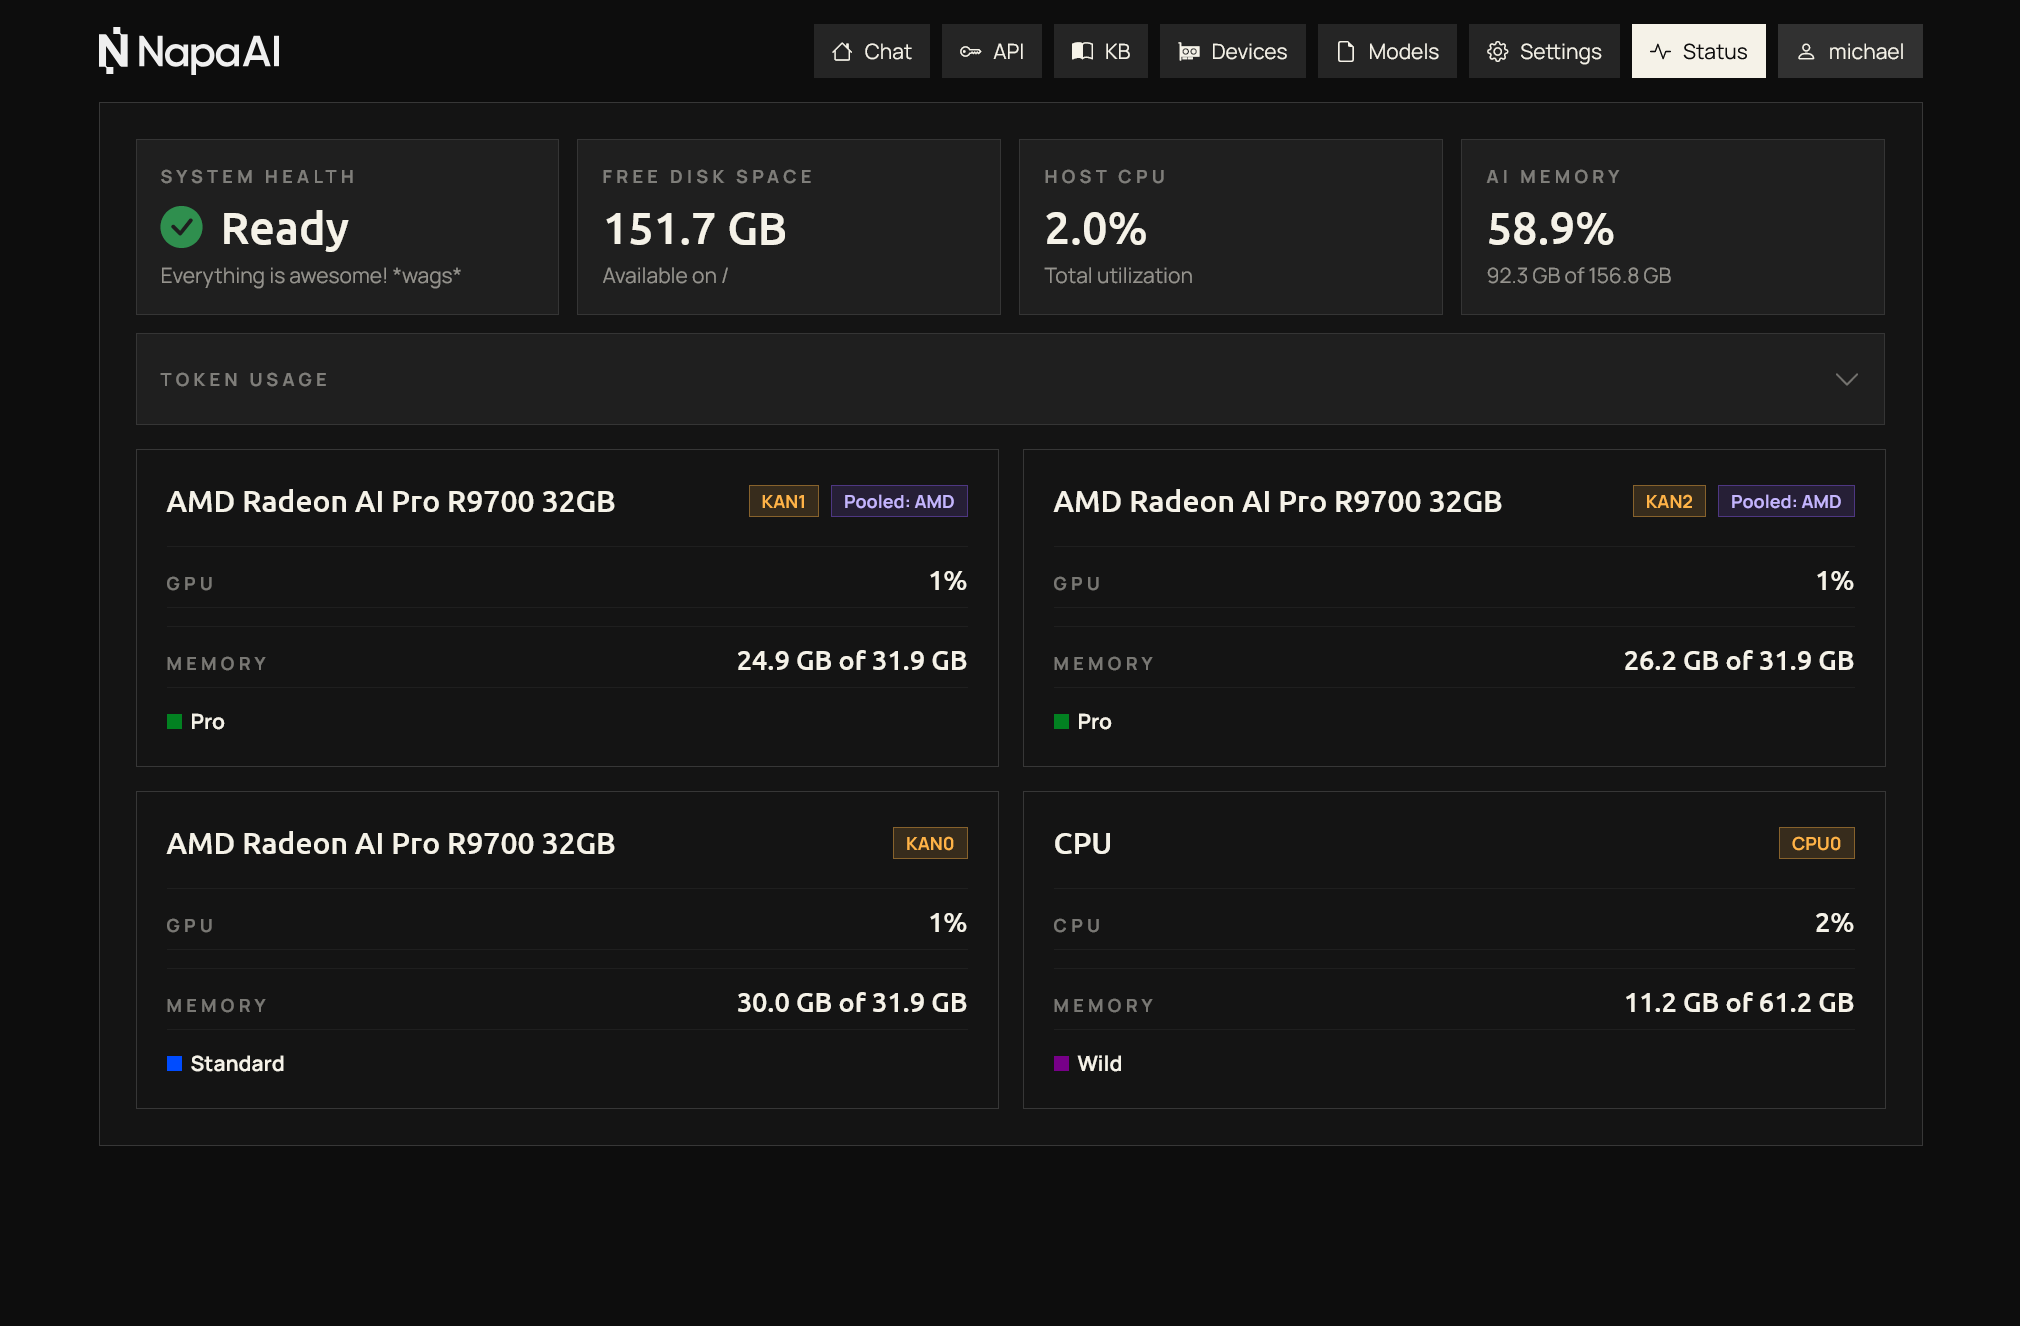This screenshot has height=1326, width=2020.
Task: Click the purple Wild swatch
Action: (1061, 1063)
